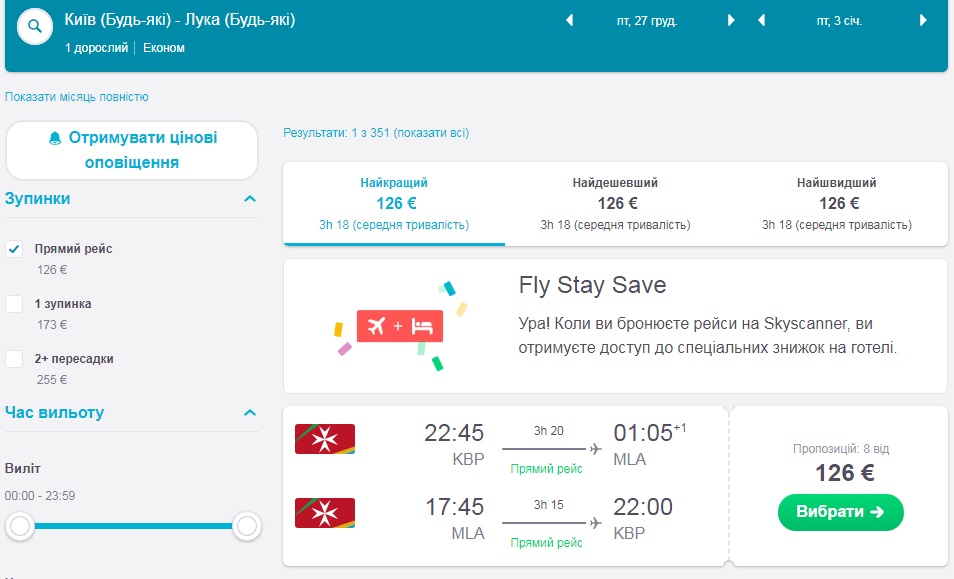Go to next return date
This screenshot has height=579, width=954.
click(922, 20)
